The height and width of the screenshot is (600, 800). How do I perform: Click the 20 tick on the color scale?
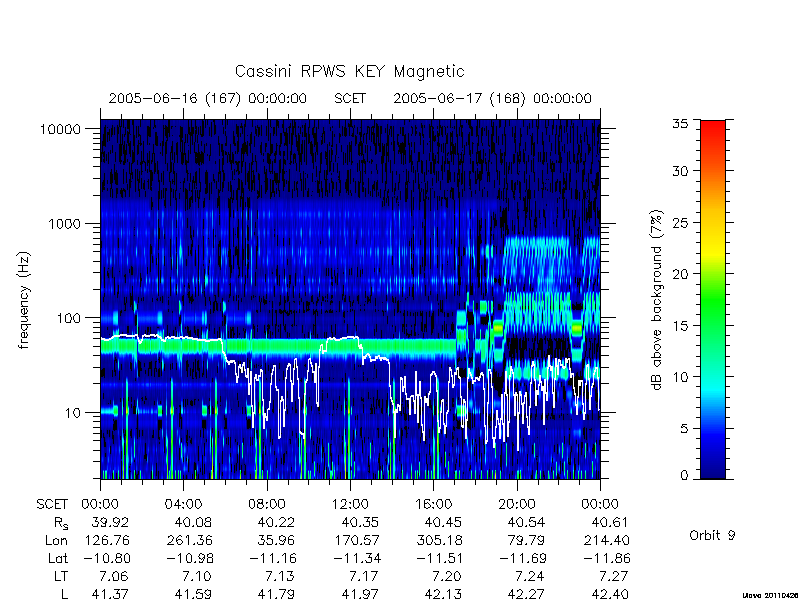click(x=680, y=274)
